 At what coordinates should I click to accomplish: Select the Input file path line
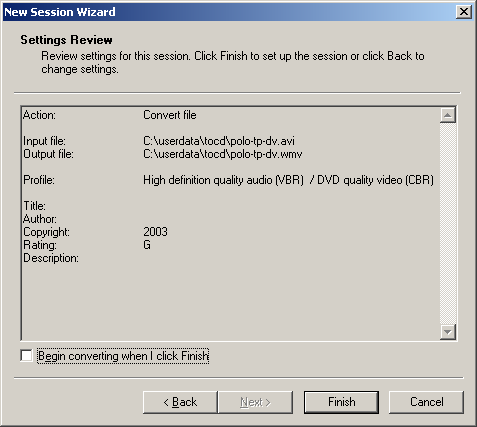click(x=159, y=141)
